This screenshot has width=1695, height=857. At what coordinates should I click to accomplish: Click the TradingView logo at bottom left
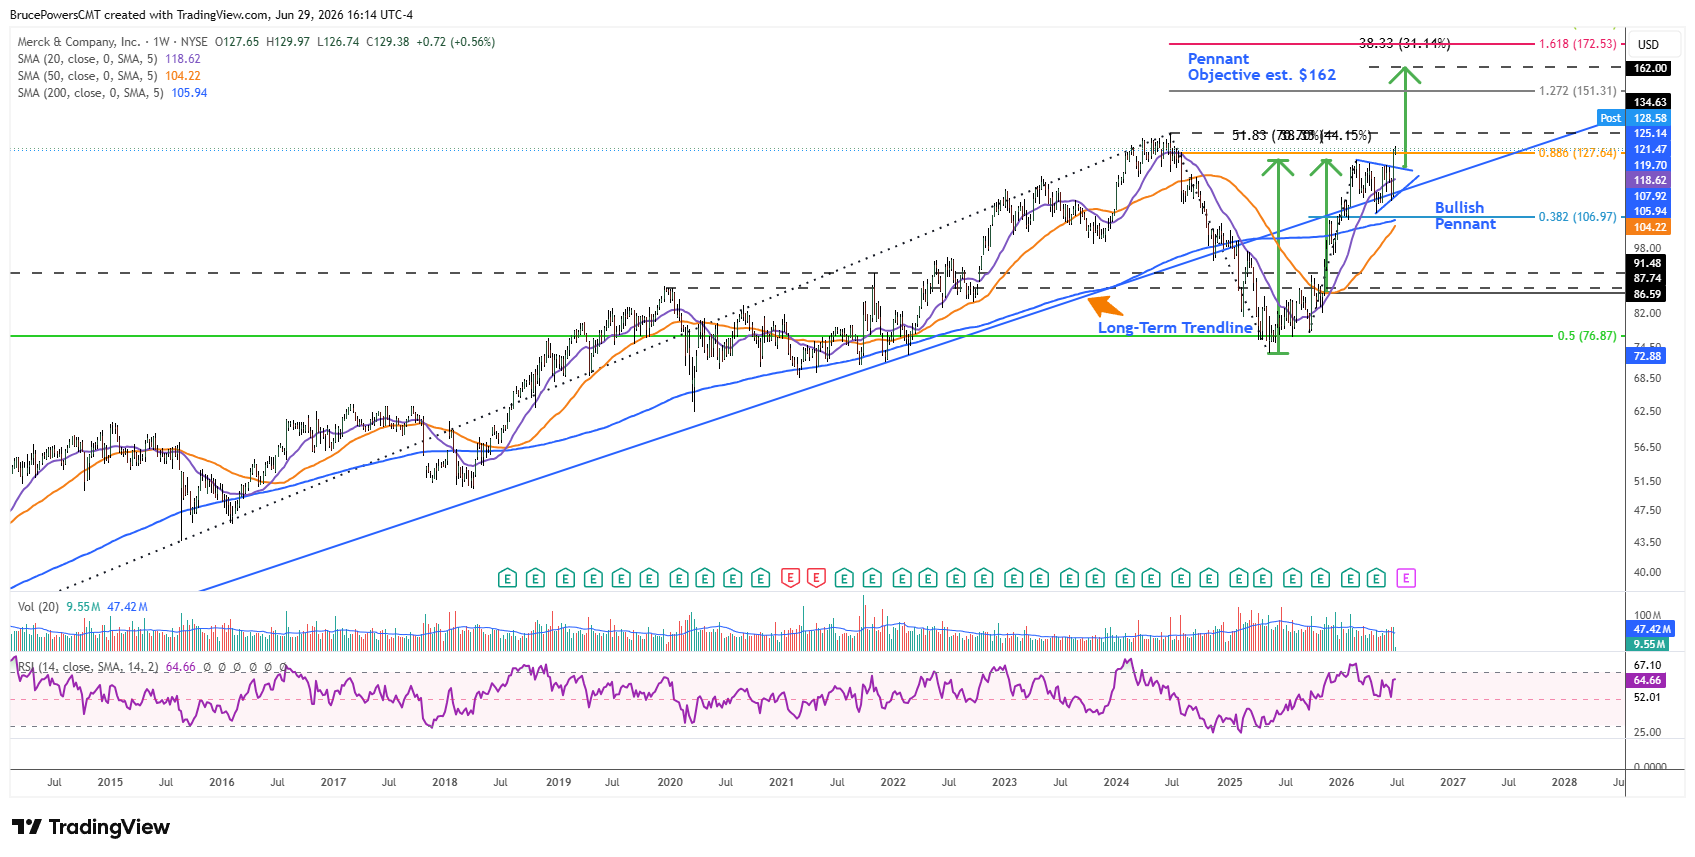91,827
